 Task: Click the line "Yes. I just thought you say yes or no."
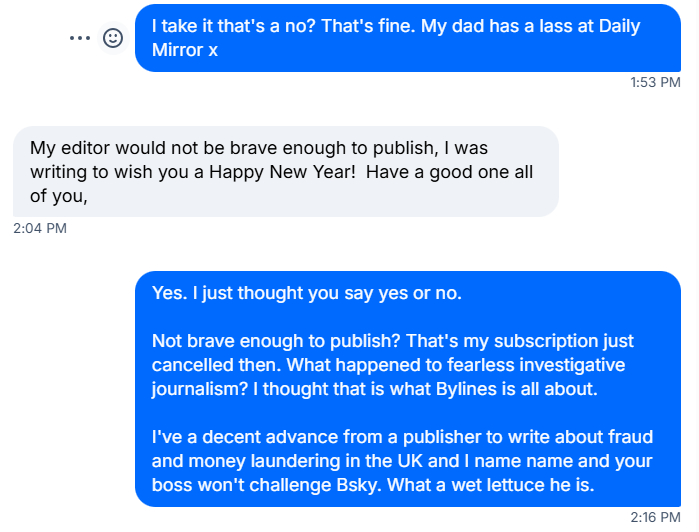point(321,294)
